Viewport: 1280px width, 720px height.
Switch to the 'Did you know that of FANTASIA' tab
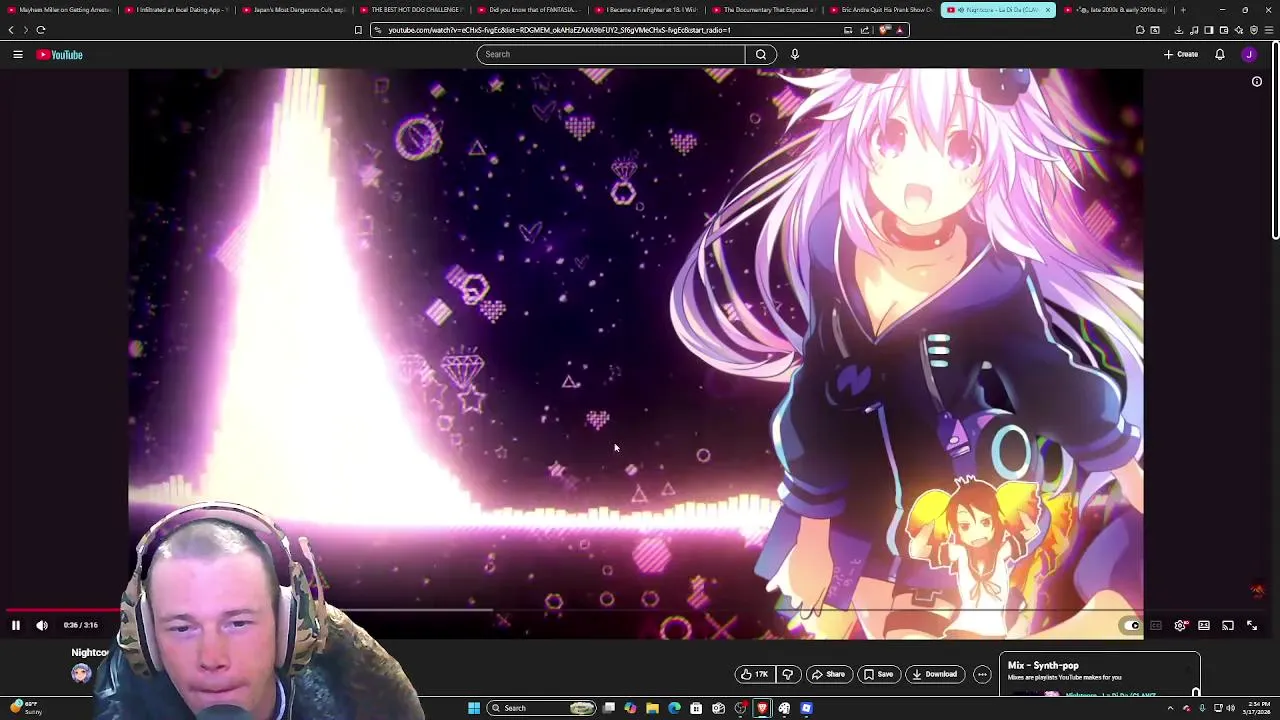[528, 10]
